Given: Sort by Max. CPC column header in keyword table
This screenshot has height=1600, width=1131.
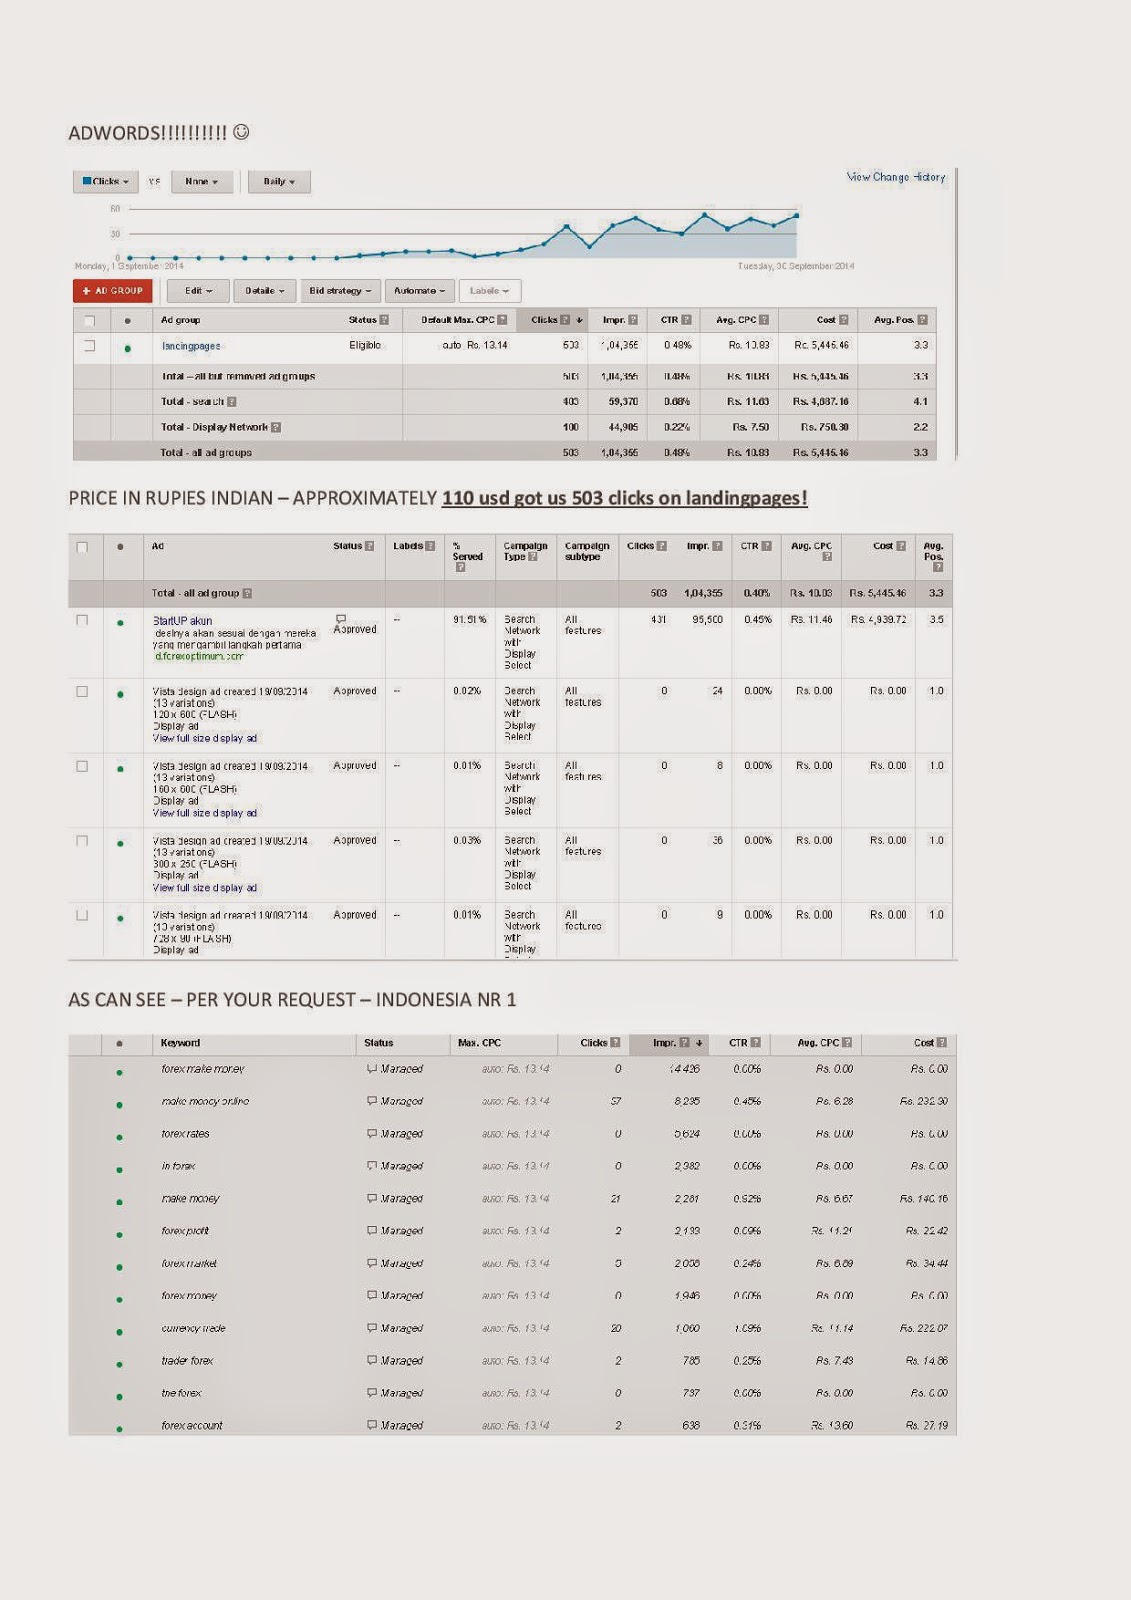Looking at the screenshot, I should [479, 1043].
